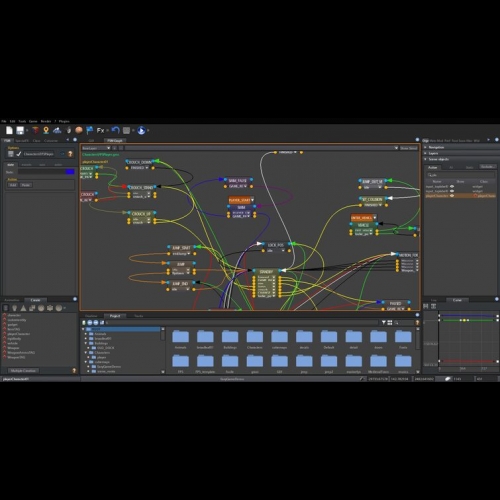Click the hand icon in the toolbar
The image size is (500, 500).
[69, 130]
